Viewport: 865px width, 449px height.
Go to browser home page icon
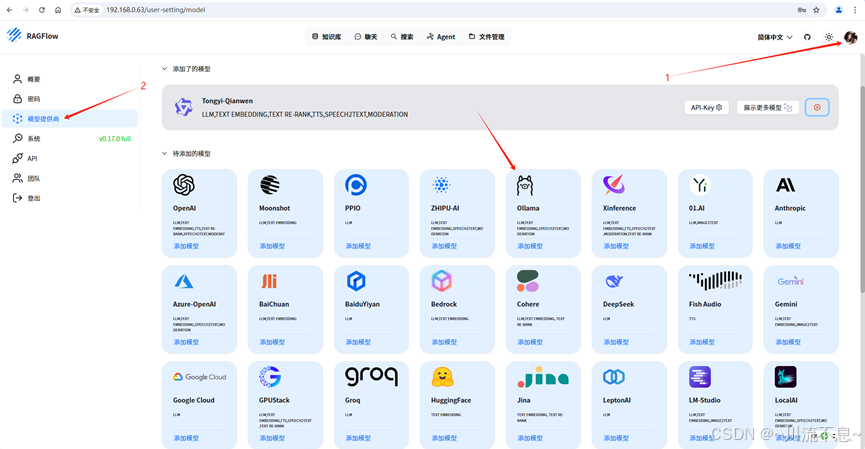pos(58,10)
